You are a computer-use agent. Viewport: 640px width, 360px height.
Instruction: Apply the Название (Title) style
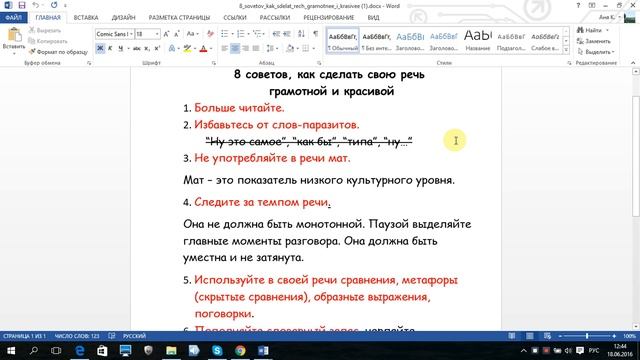coord(478,41)
